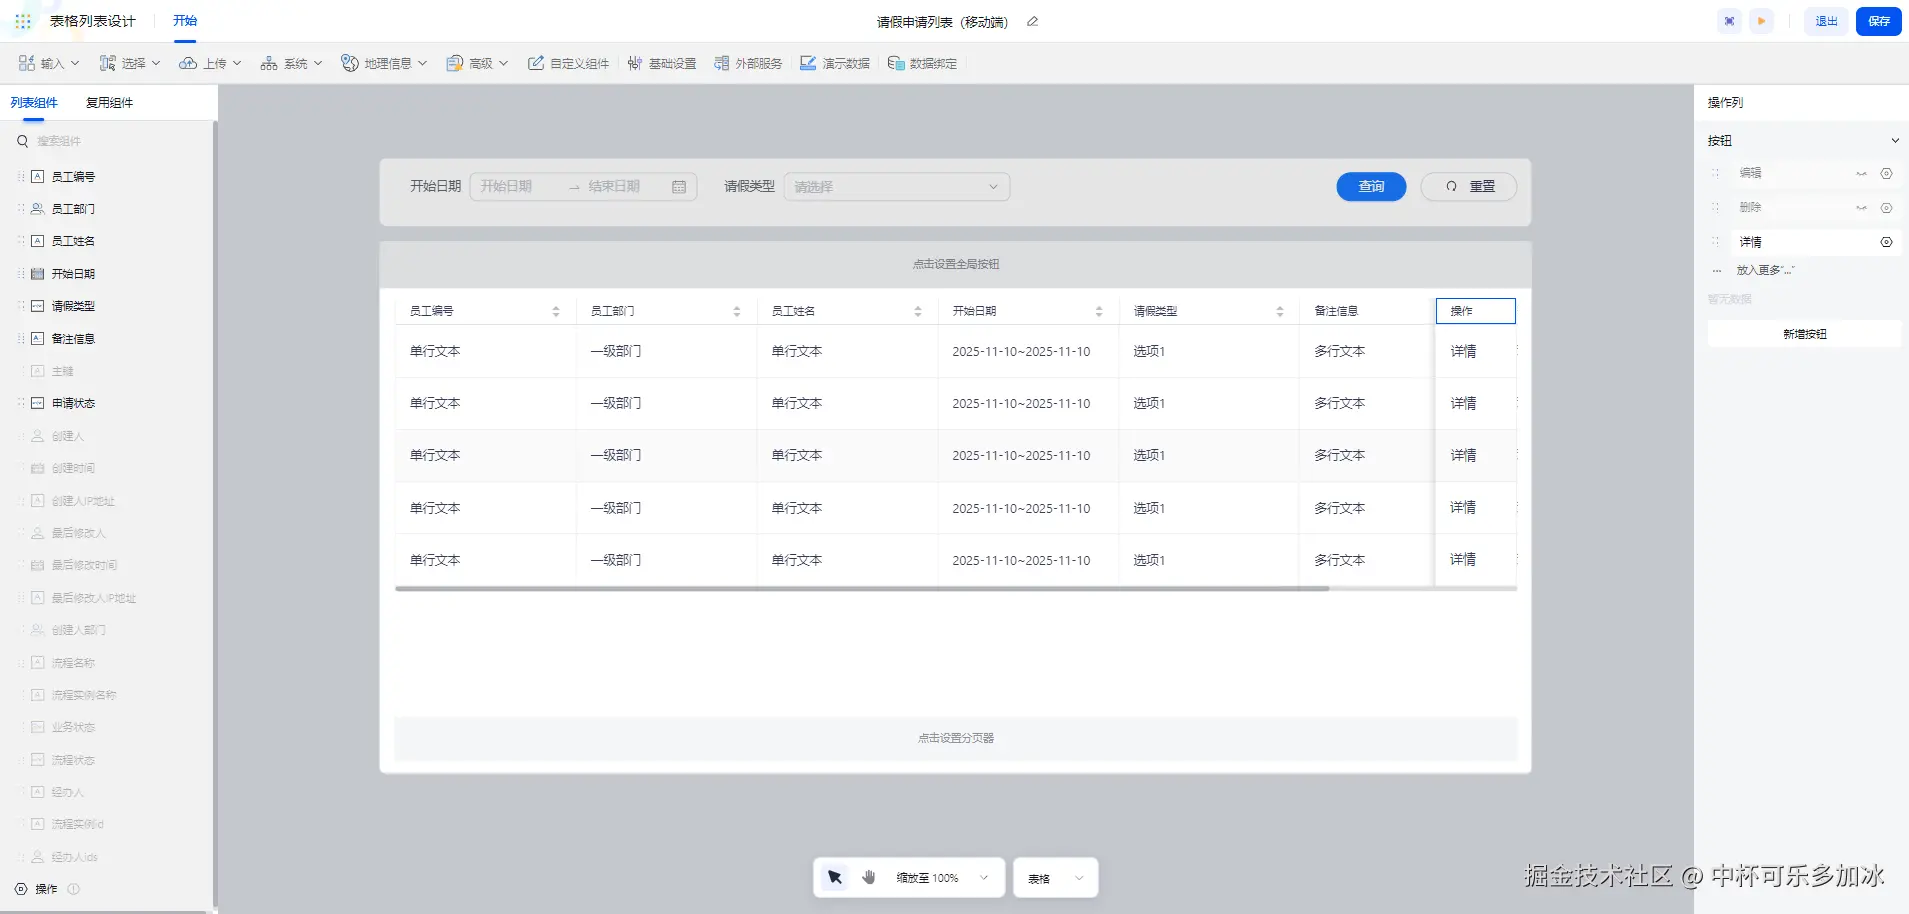Open settings gear for 删除 button

pos(1886,208)
